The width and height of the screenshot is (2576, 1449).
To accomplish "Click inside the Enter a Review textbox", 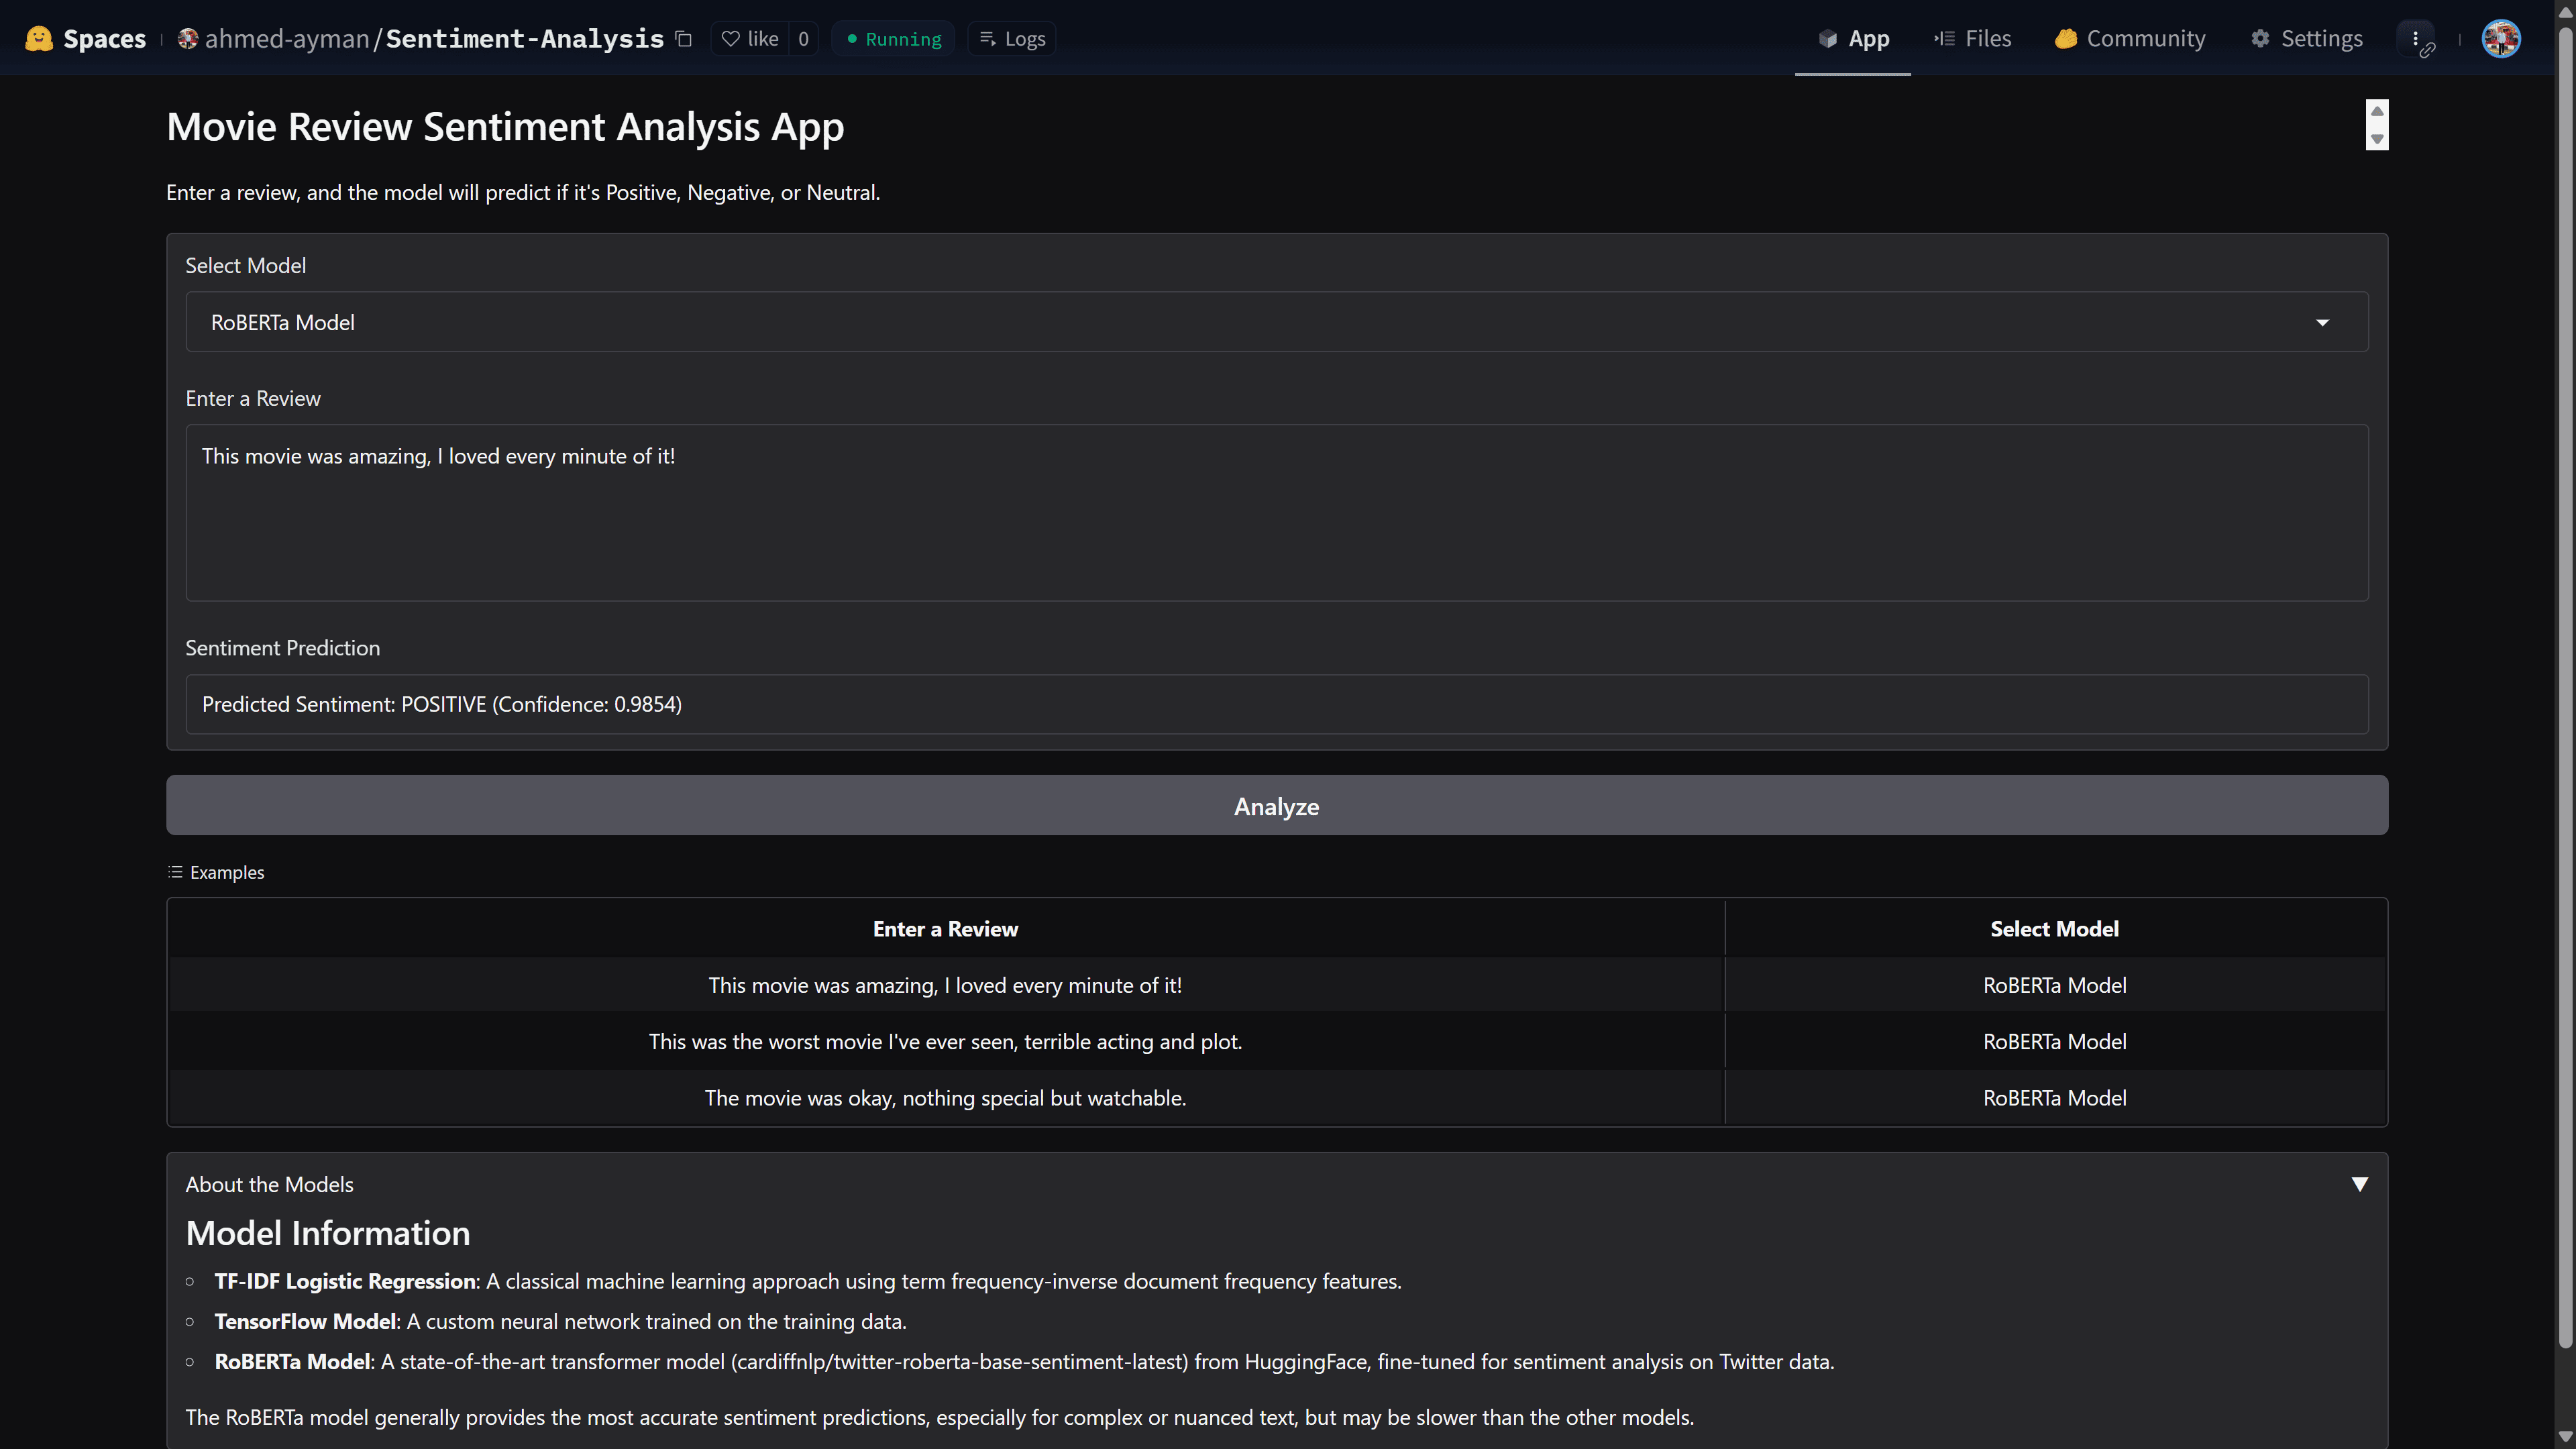I will pyautogui.click(x=1276, y=513).
